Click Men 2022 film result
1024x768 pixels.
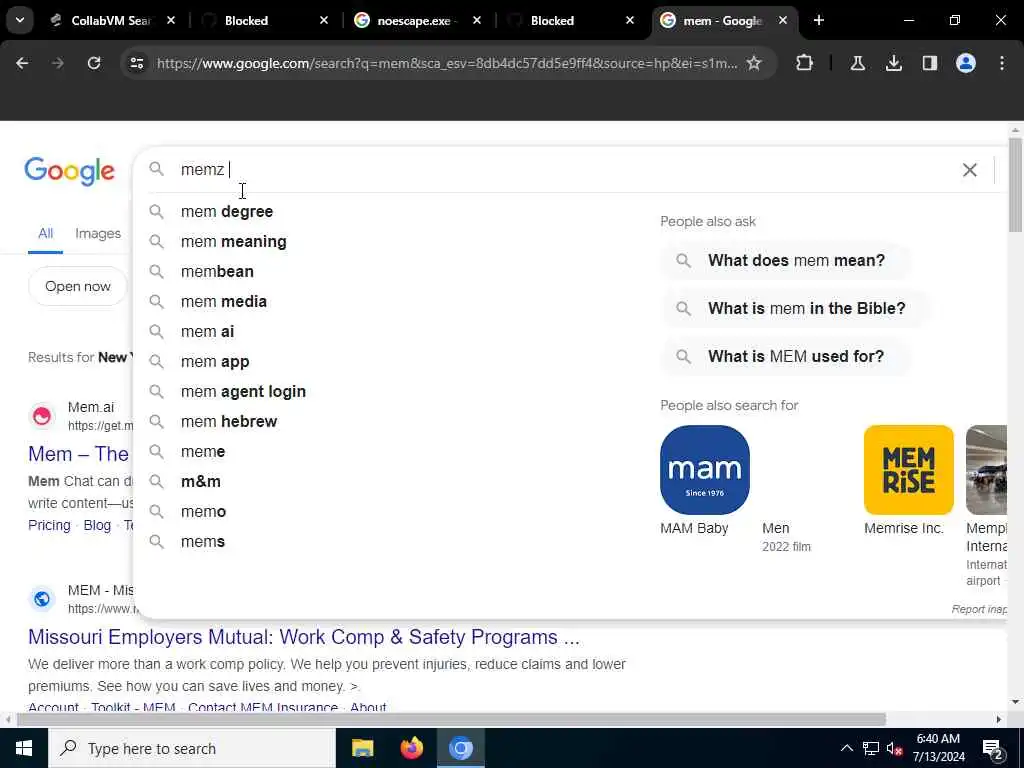786,537
